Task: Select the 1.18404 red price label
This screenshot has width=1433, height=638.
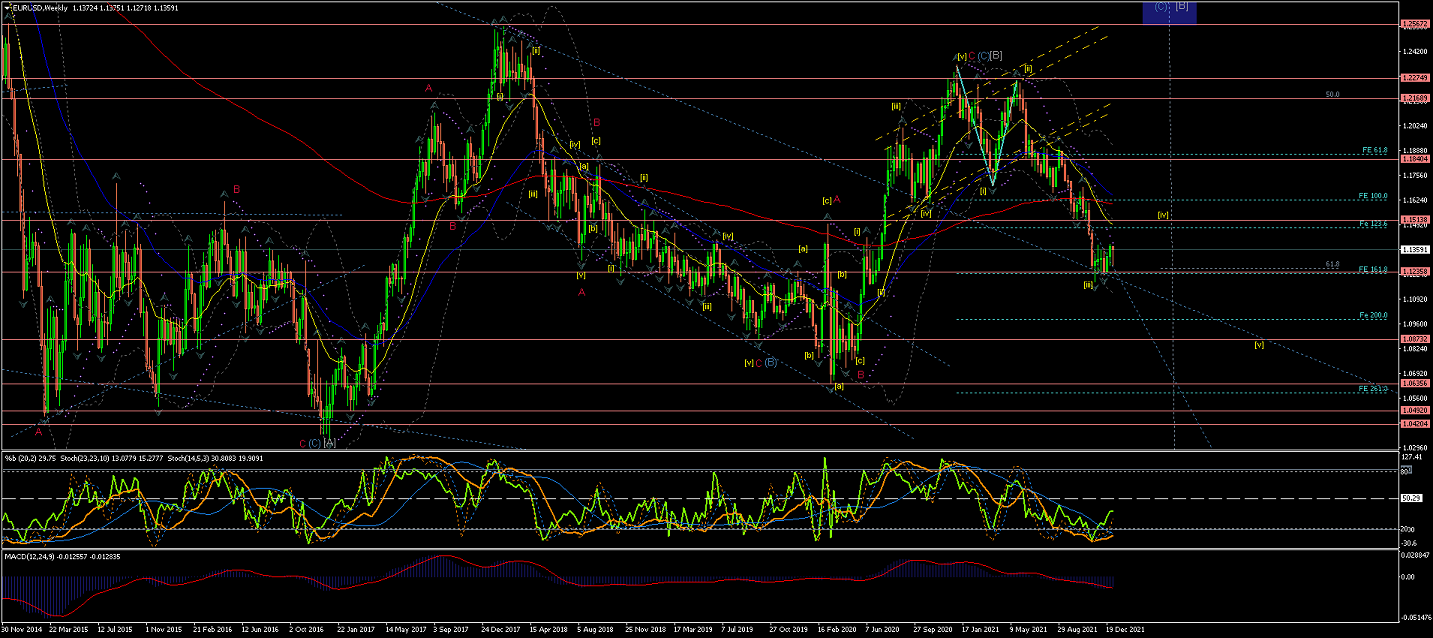Action: [1415, 159]
